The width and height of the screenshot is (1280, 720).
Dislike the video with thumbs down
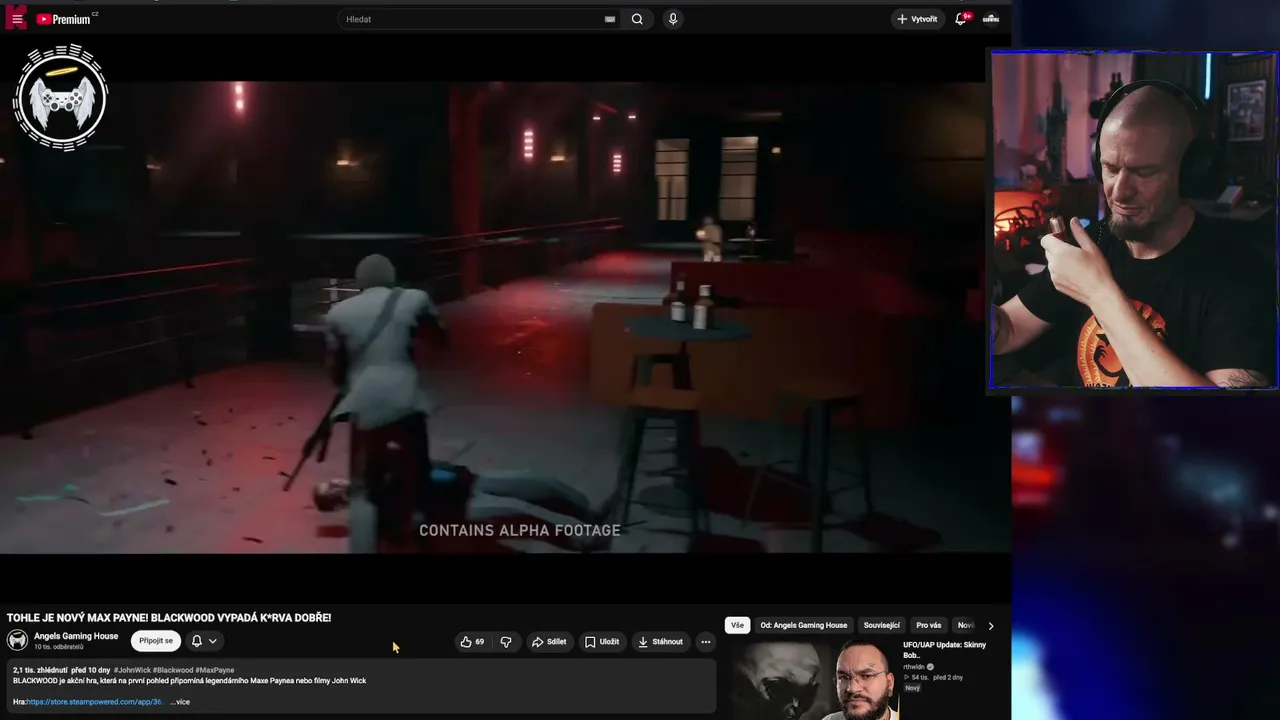tap(506, 642)
